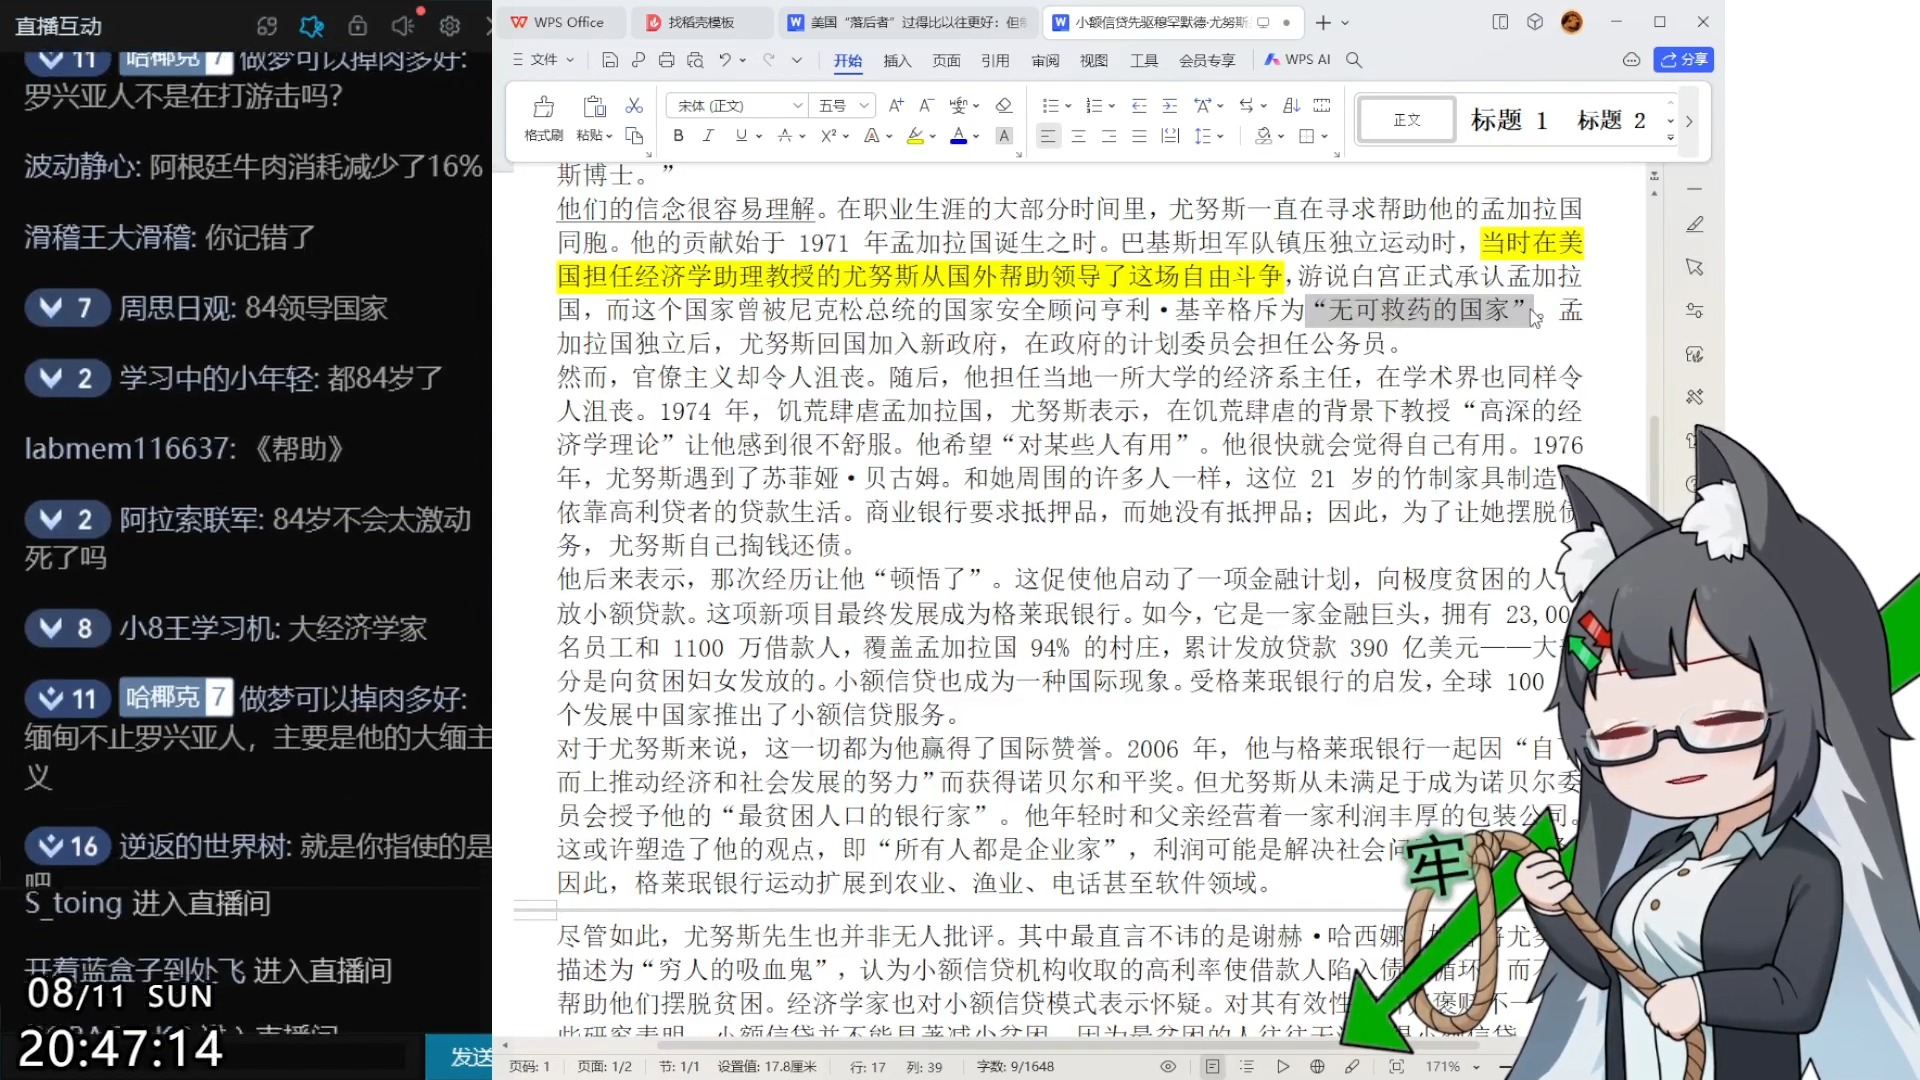Switch to the 插入 Insert tab
Viewport: 1920px width, 1080px height.
897,60
